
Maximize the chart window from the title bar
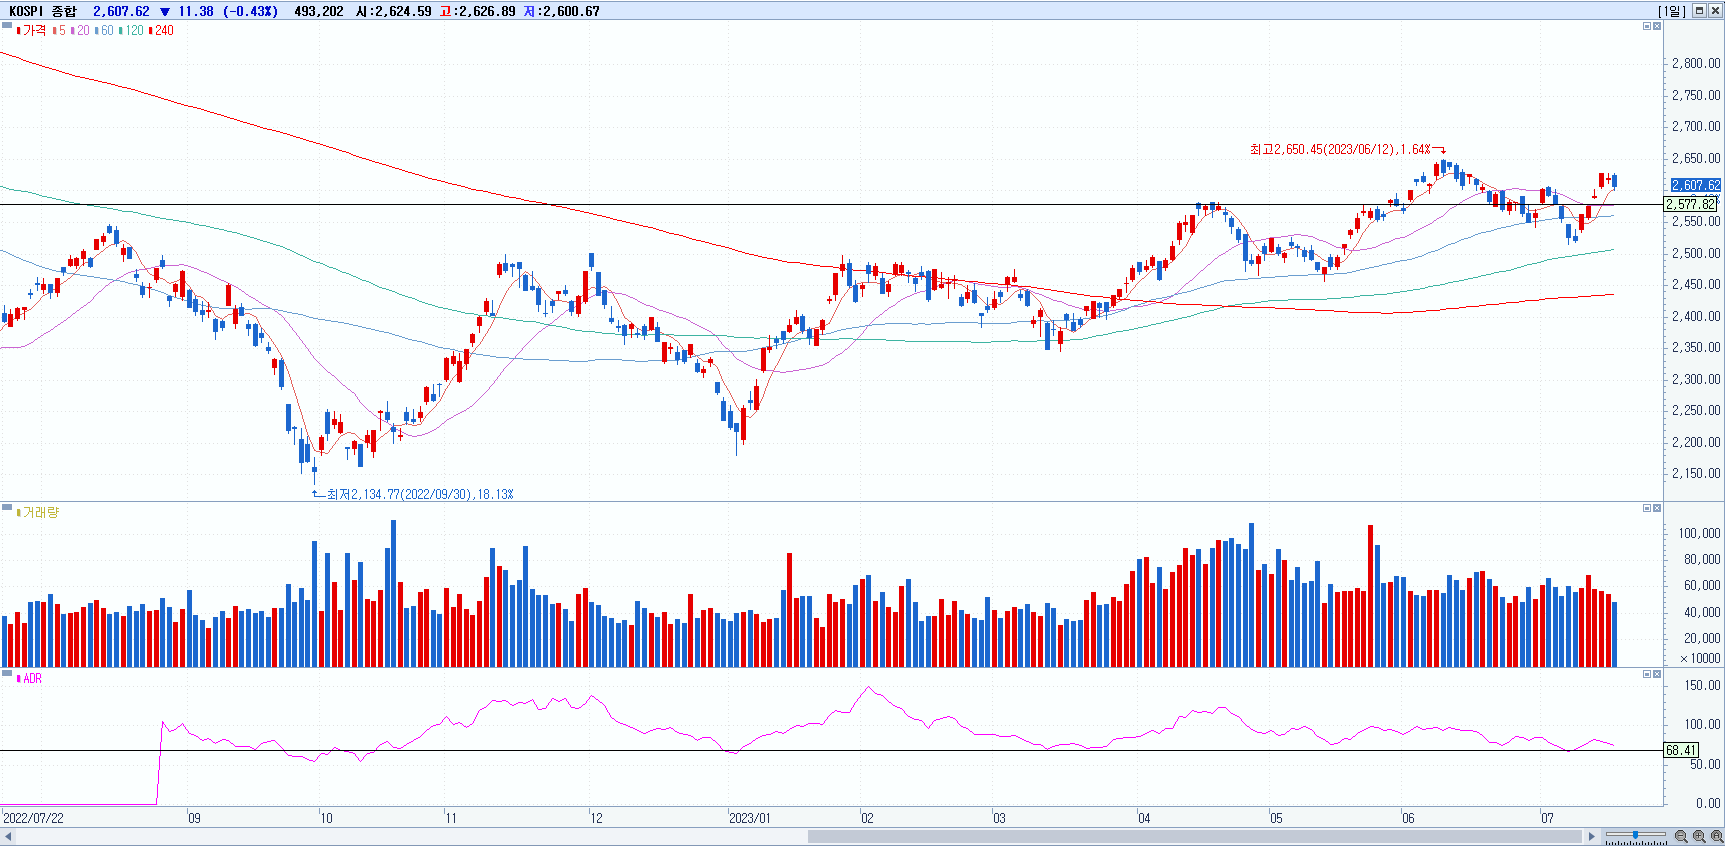click(x=1699, y=11)
